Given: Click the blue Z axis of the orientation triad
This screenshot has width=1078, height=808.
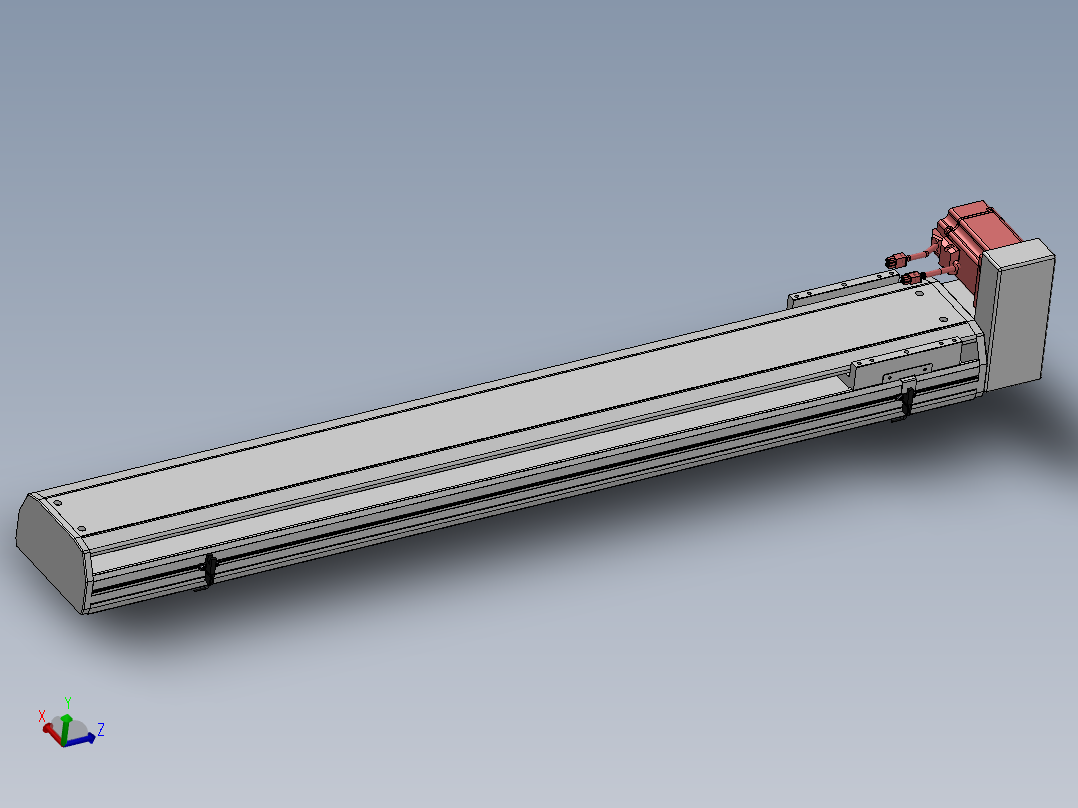Looking at the screenshot, I should click(80, 741).
